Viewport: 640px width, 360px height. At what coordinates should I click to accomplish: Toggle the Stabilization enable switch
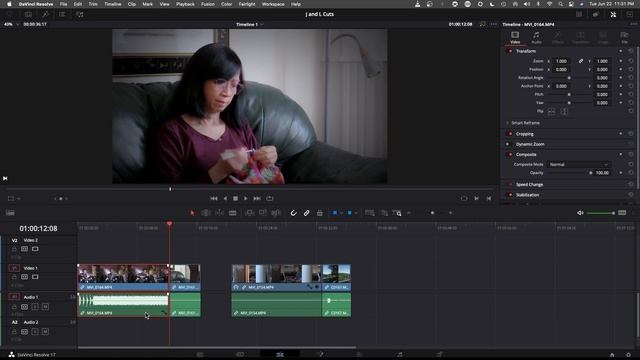[510, 195]
